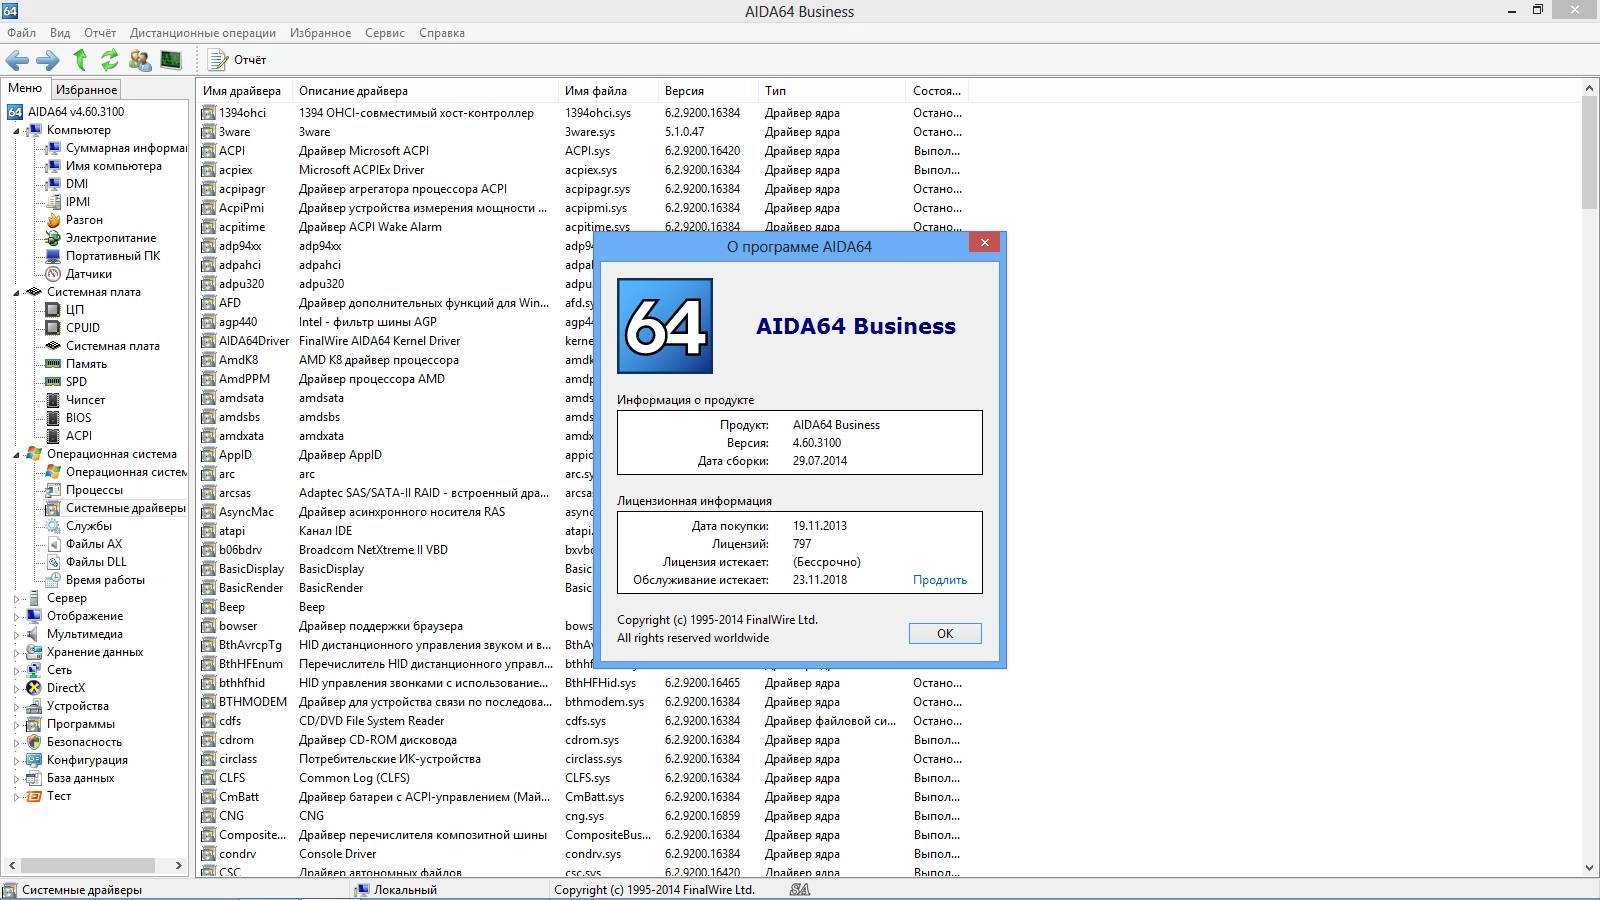The width and height of the screenshot is (1600, 900).
Task: Sort by the Описание драйвера column header
Action: tap(425, 90)
